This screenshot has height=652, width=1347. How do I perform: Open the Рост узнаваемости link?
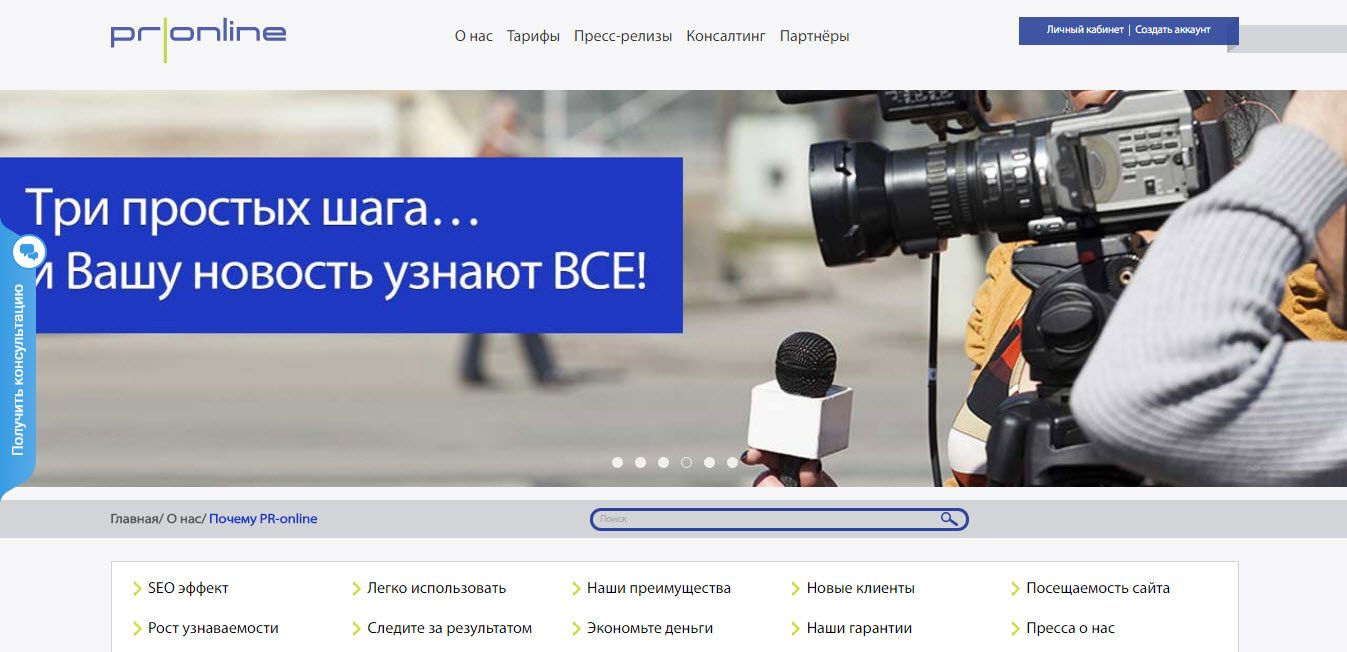point(213,628)
